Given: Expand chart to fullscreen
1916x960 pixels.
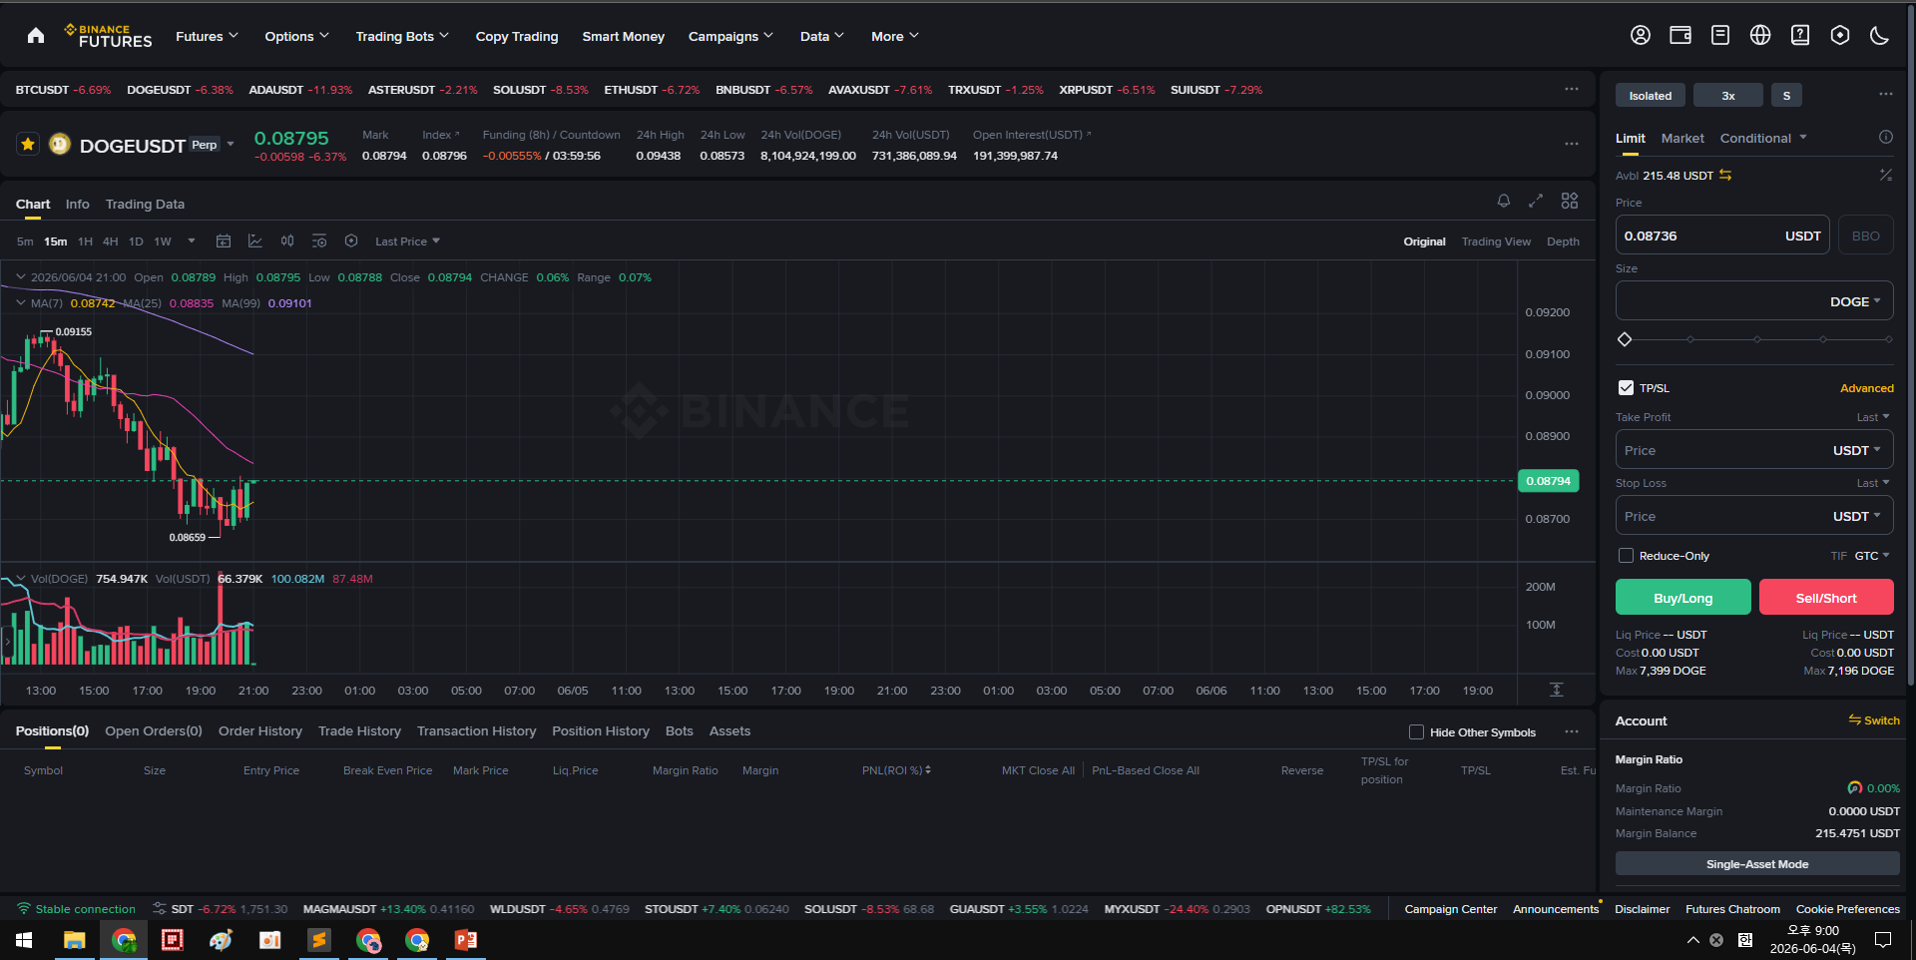Looking at the screenshot, I should coord(1536,201).
